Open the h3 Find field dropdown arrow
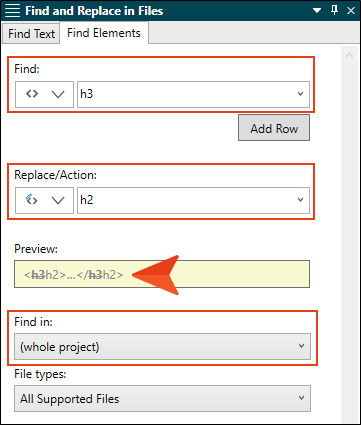 coord(300,94)
